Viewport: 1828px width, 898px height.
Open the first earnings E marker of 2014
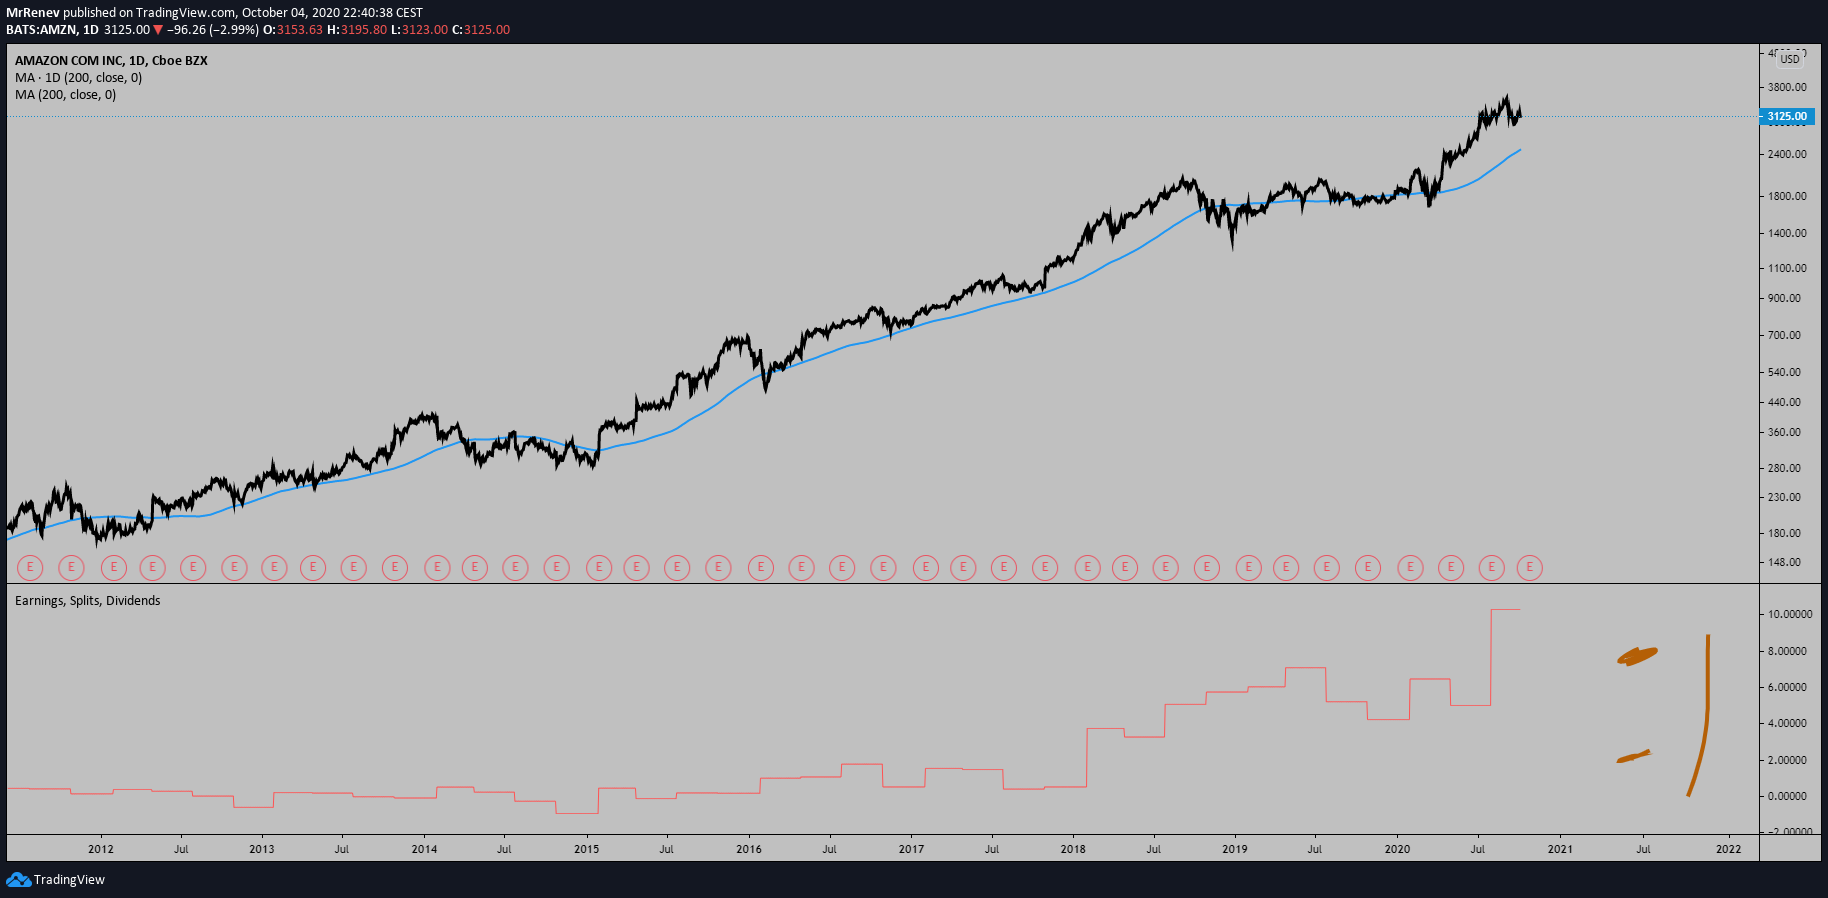tap(437, 568)
